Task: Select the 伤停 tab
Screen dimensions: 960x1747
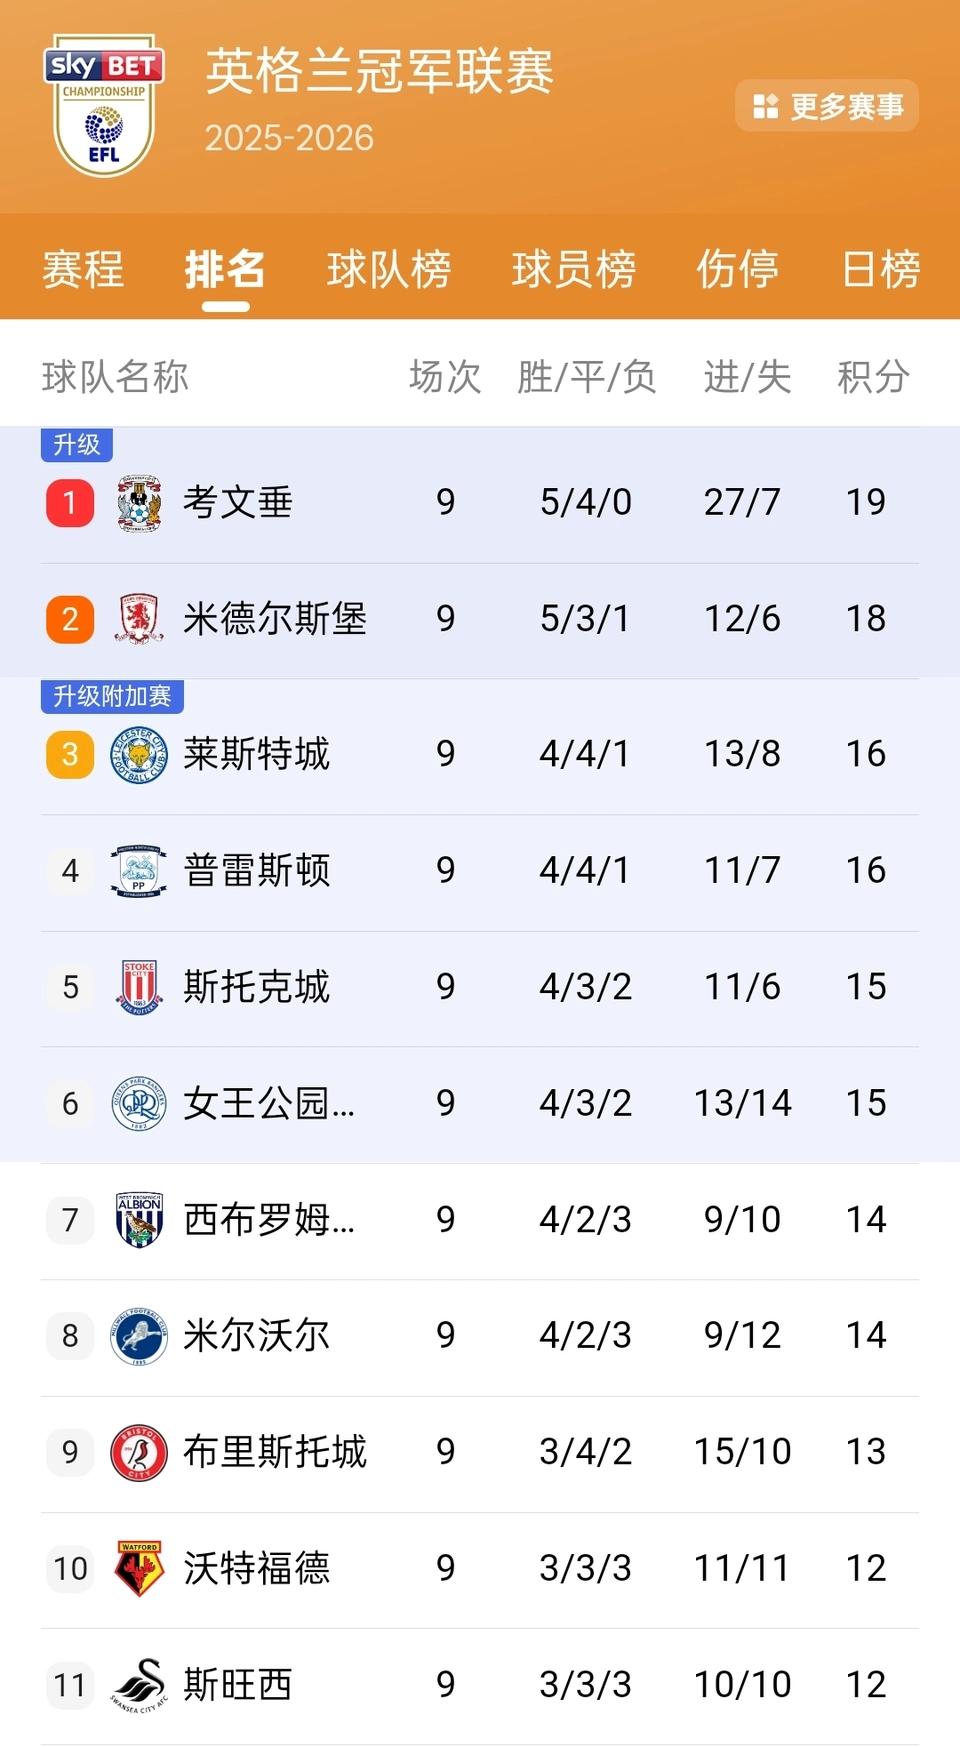Action: (738, 269)
